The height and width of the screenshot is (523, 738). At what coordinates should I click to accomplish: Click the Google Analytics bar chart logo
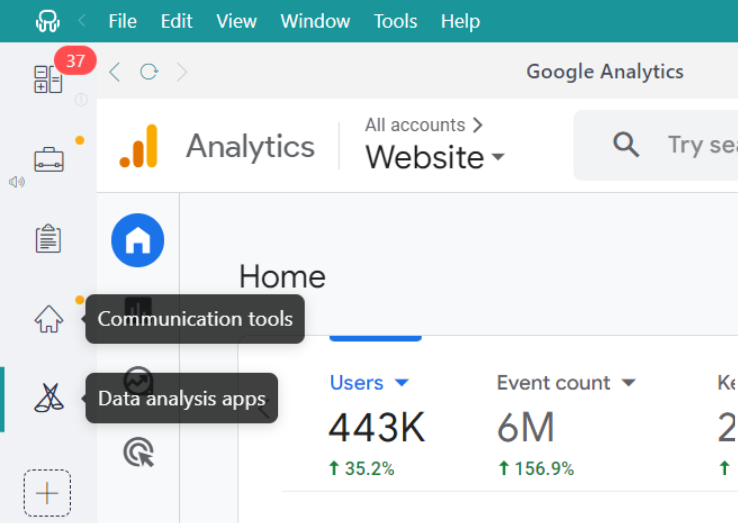(x=138, y=145)
